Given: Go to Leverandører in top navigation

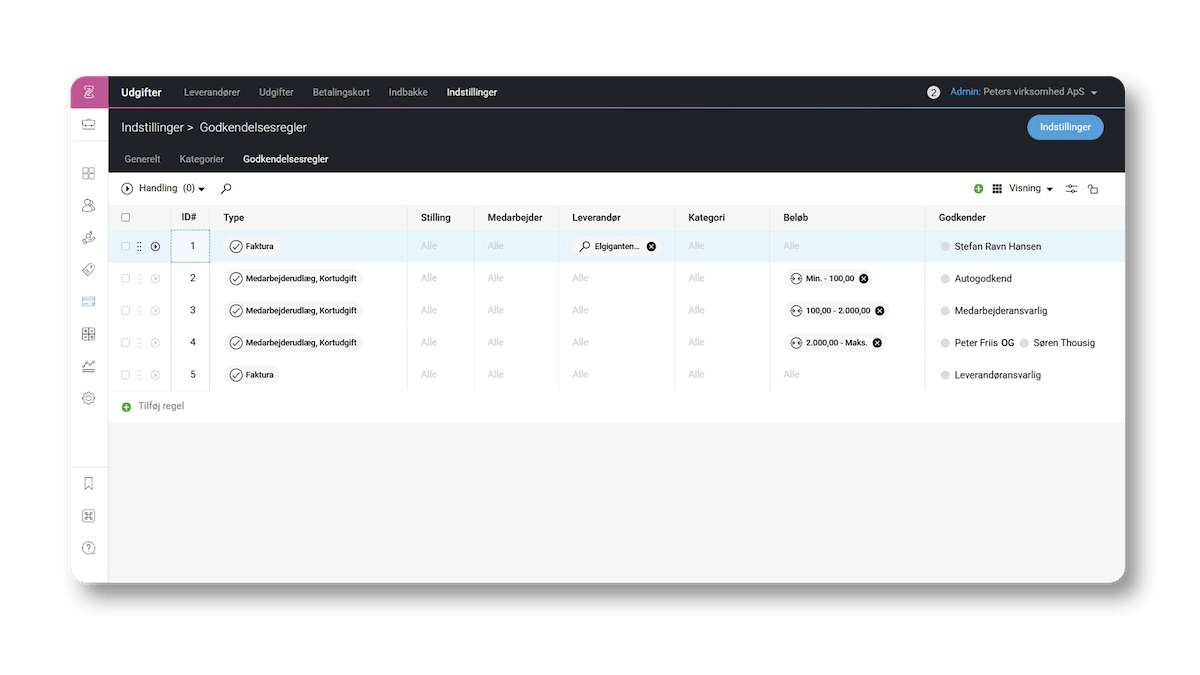Looking at the screenshot, I should tap(212, 92).
